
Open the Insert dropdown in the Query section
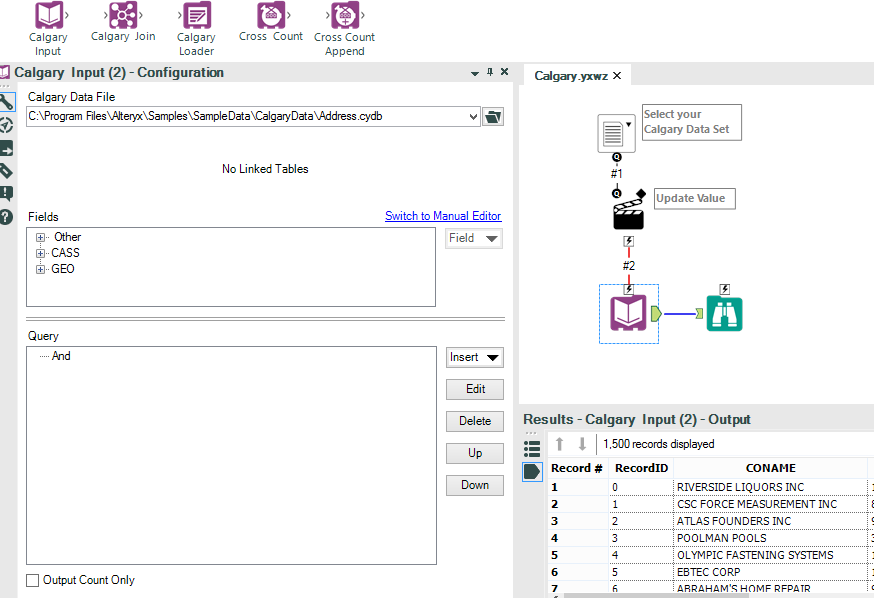click(474, 357)
